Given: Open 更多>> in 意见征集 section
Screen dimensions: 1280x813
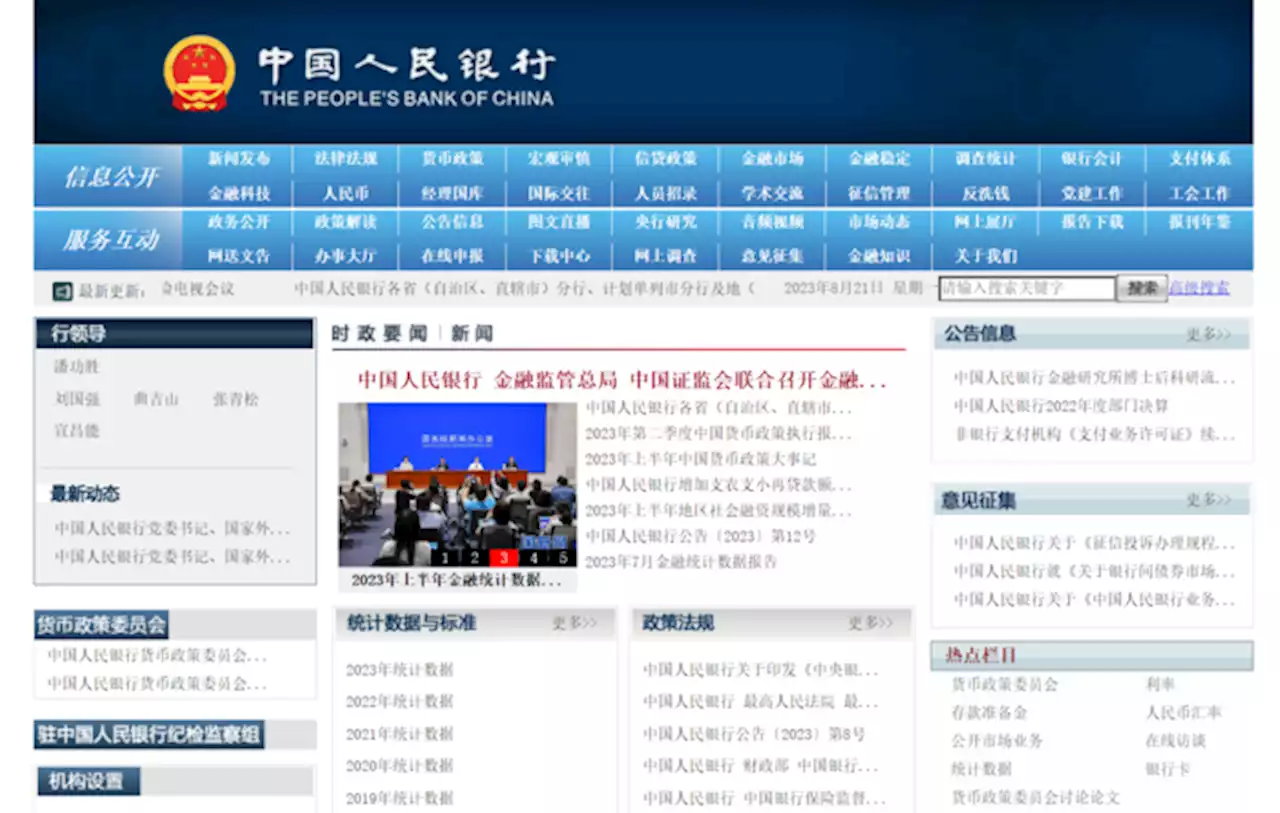Looking at the screenshot, I should (1209, 500).
